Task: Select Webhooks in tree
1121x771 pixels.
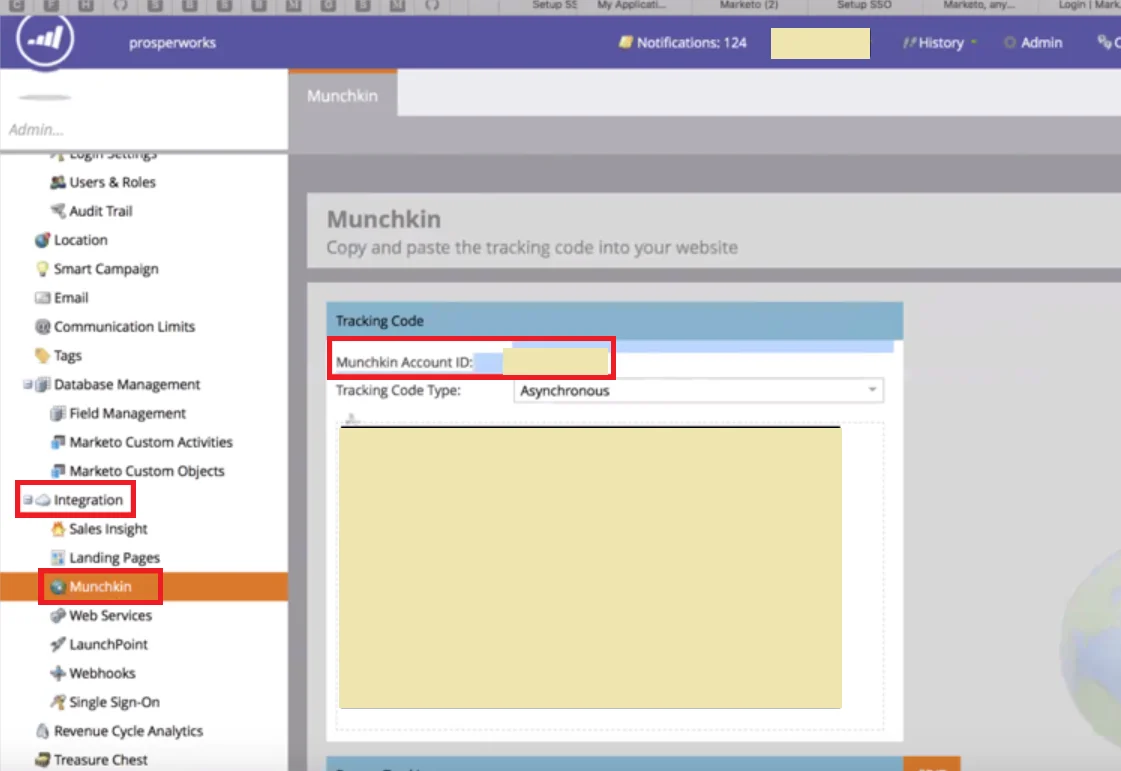Action: coord(102,673)
